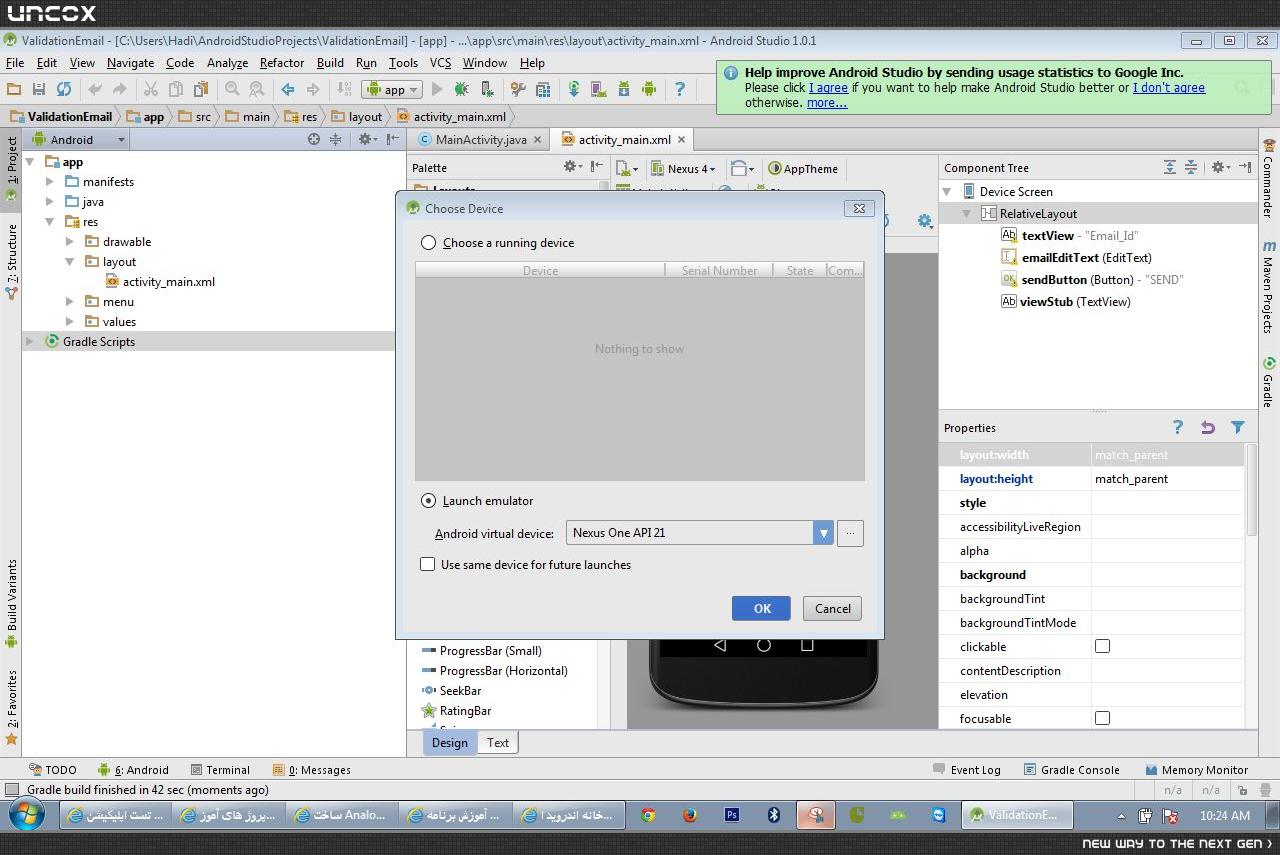Image resolution: width=1280 pixels, height=855 pixels.
Task: Expand the Gradle Scripts node
Action: (30, 341)
